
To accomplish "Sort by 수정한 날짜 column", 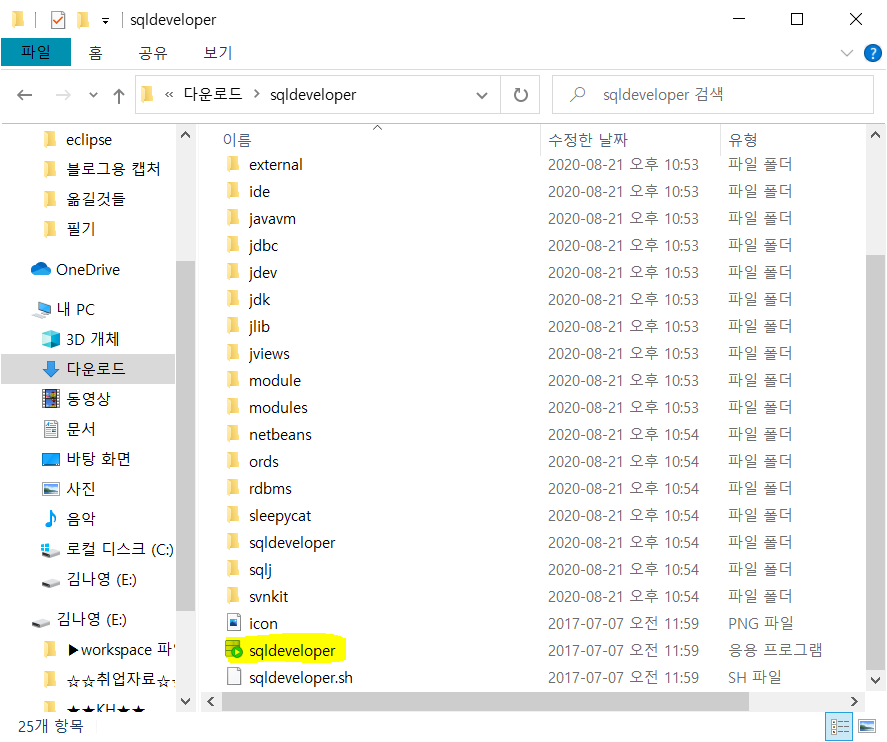I will (588, 140).
